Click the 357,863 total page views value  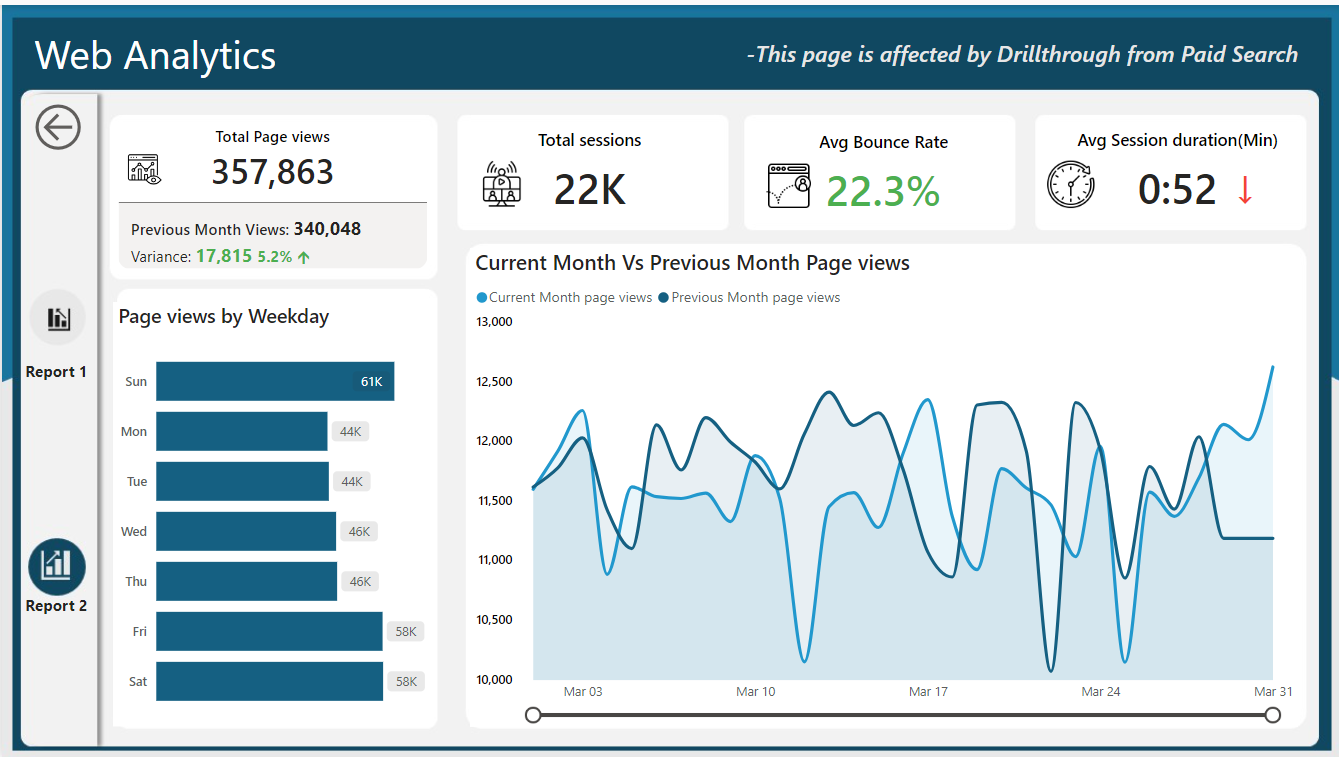[272, 172]
